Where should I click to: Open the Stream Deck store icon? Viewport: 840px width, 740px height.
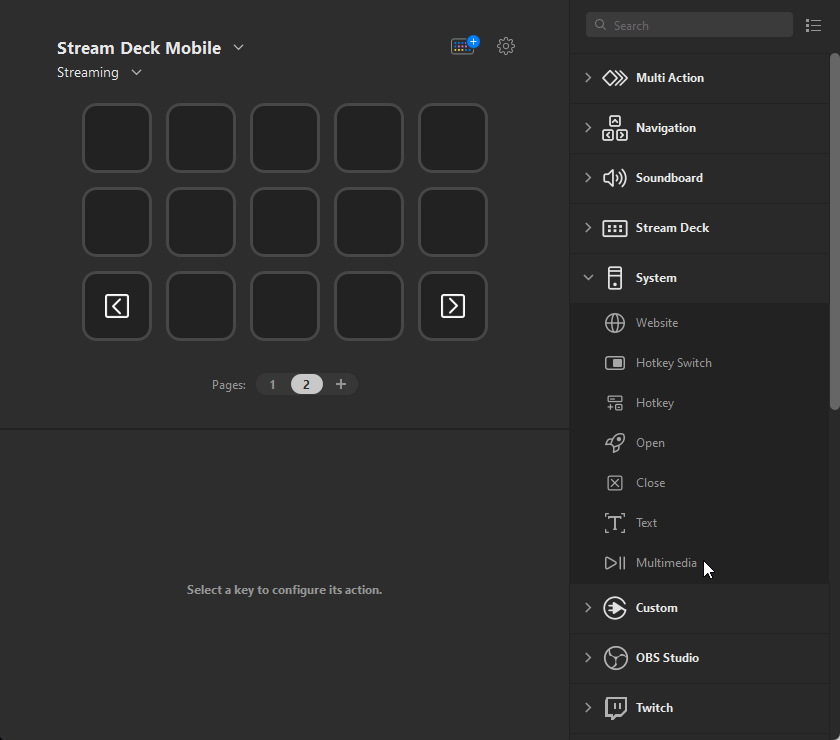point(464,46)
